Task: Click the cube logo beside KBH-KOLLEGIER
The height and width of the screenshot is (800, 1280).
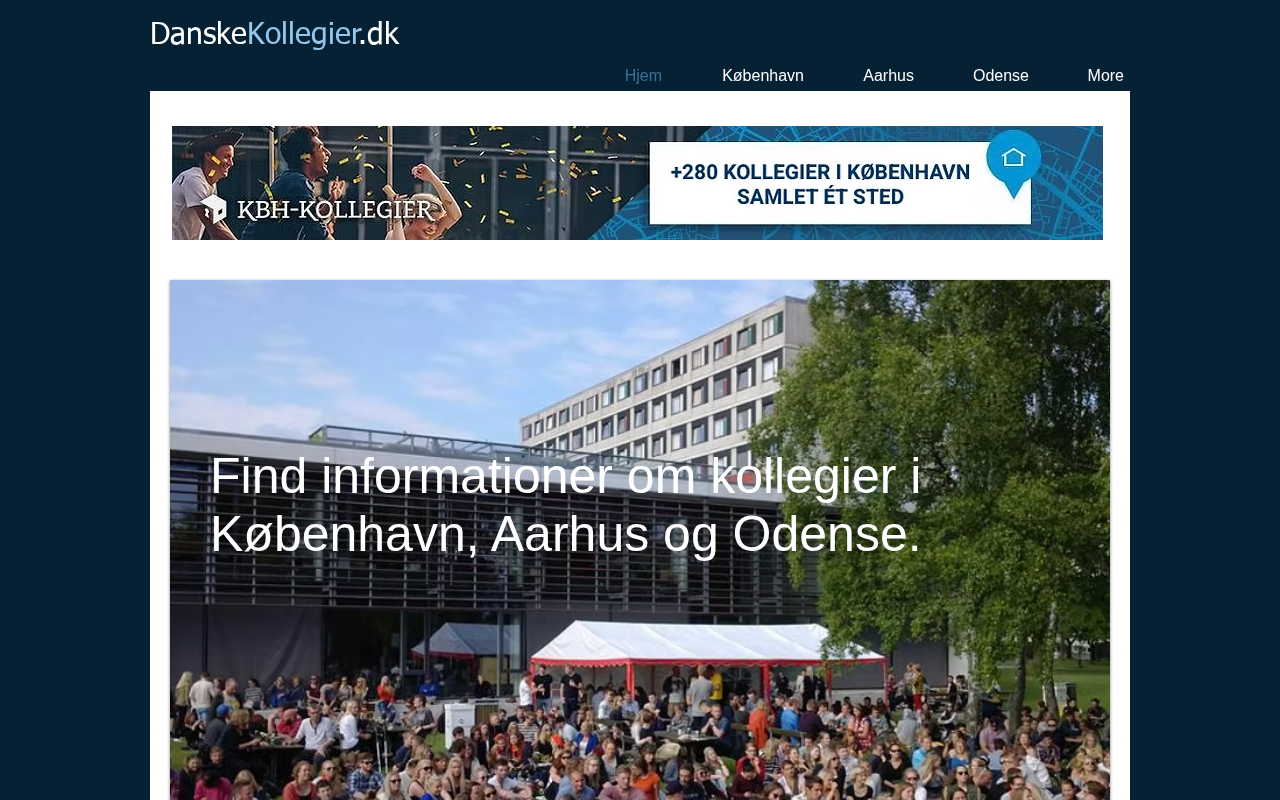Action: (213, 210)
